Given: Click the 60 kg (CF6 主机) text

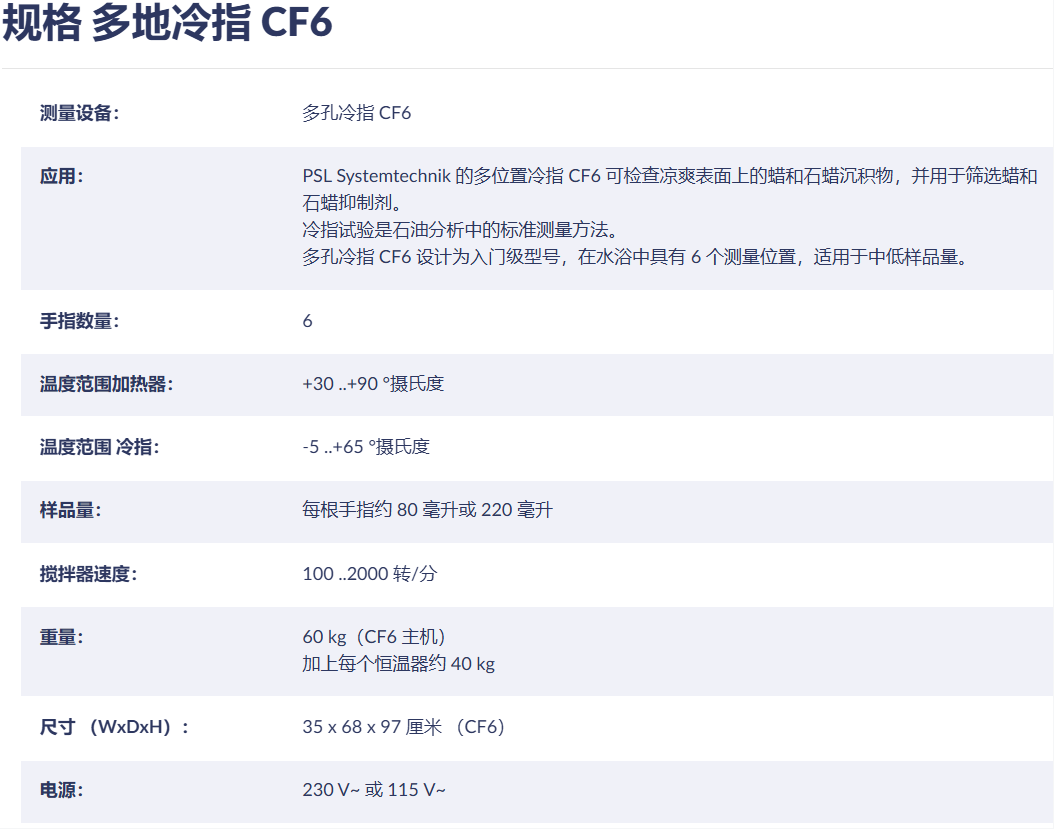Looking at the screenshot, I should point(374,637).
